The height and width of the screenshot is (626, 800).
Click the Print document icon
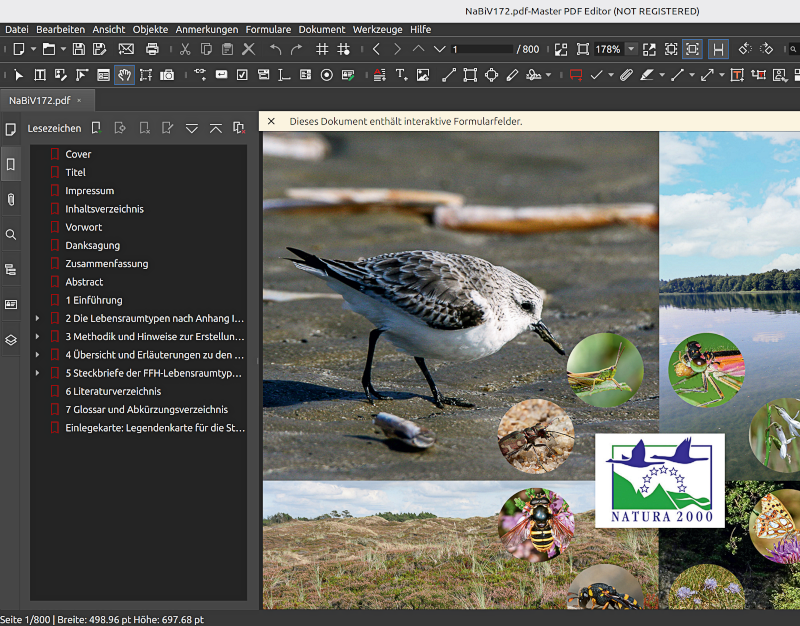point(152,47)
